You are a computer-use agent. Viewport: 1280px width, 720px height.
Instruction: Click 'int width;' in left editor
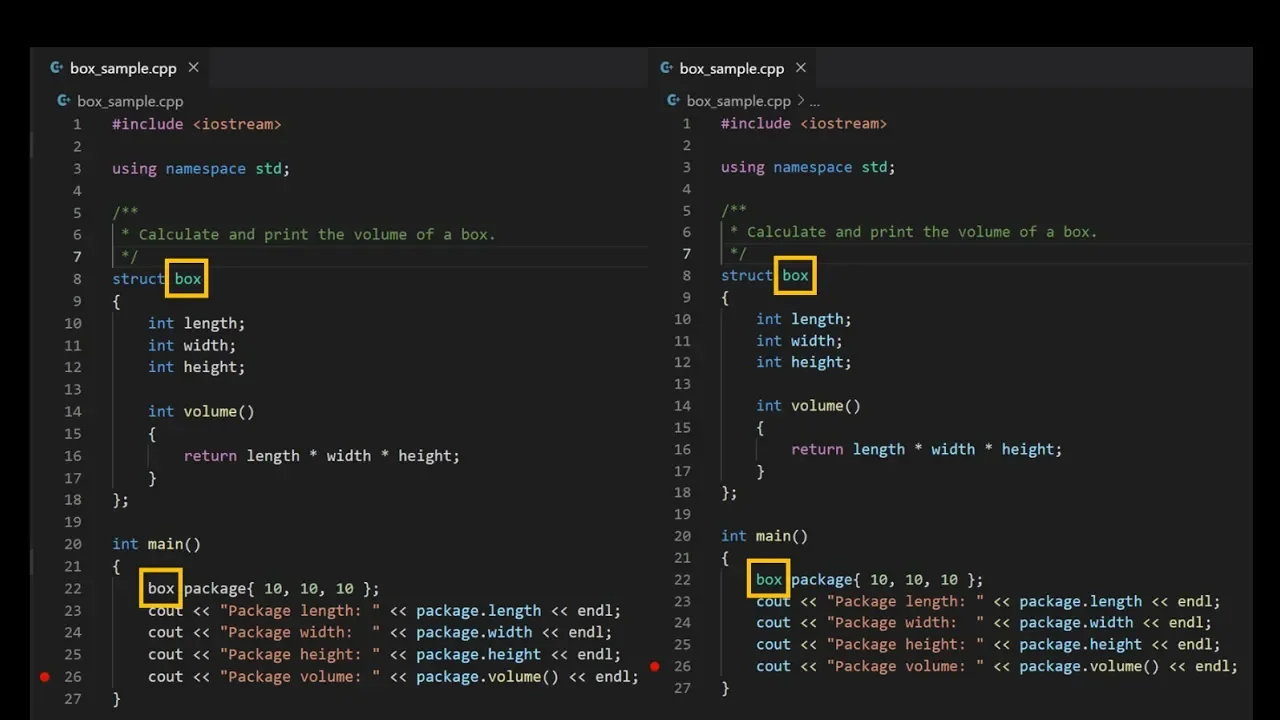(x=192, y=345)
